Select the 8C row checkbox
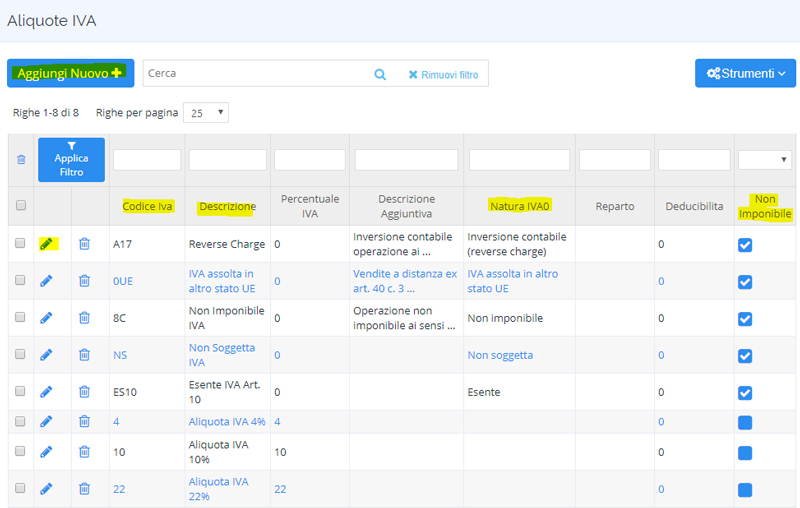Viewport: 800px width, 508px height. click(20, 317)
